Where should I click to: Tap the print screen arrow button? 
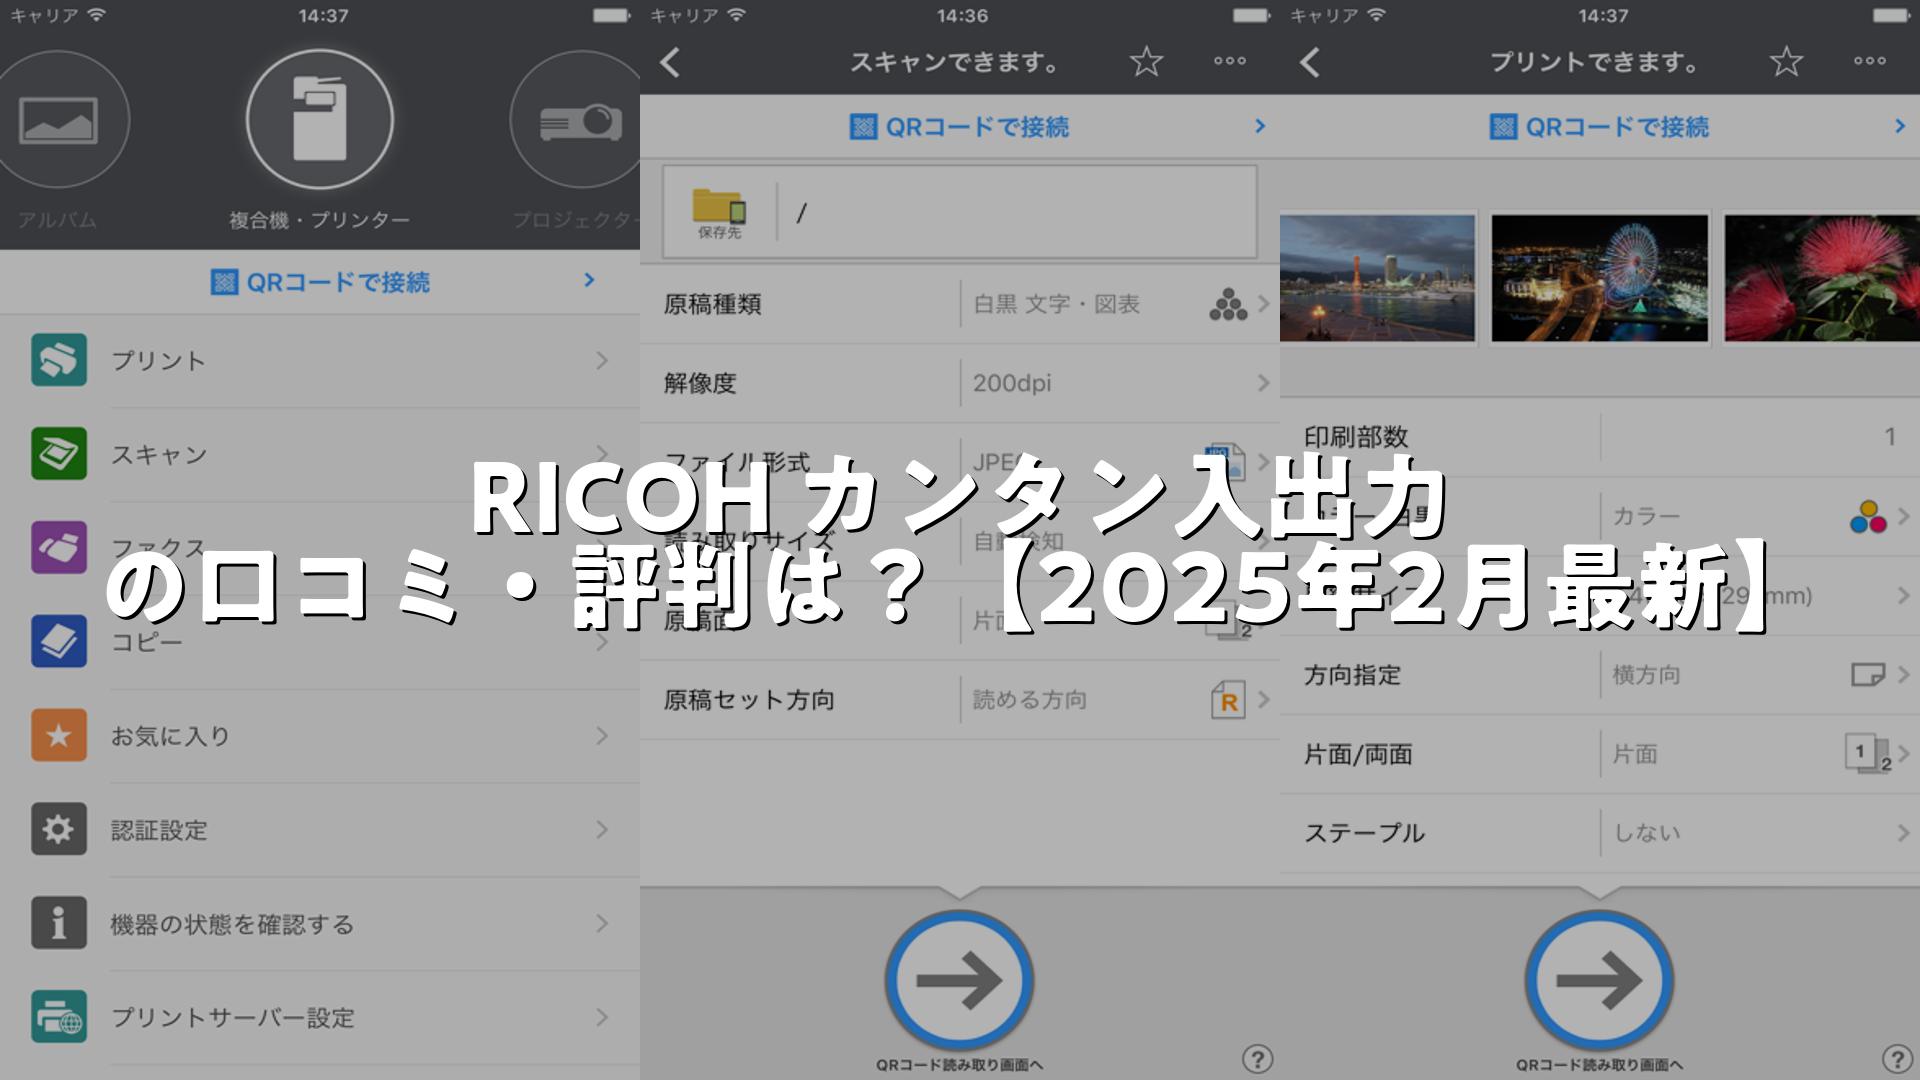pyautogui.click(x=1599, y=981)
